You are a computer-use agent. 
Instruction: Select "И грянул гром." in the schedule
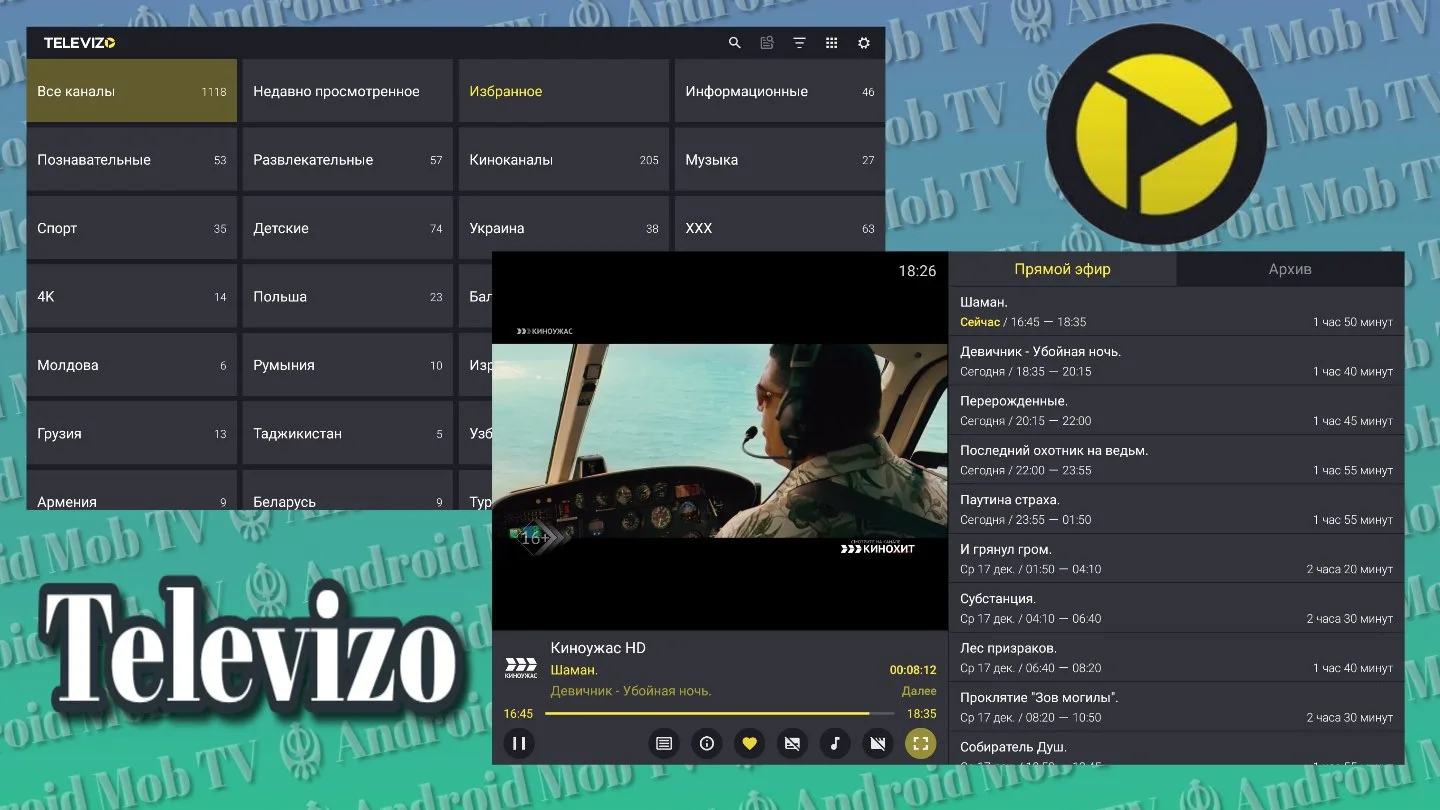pos(1176,559)
